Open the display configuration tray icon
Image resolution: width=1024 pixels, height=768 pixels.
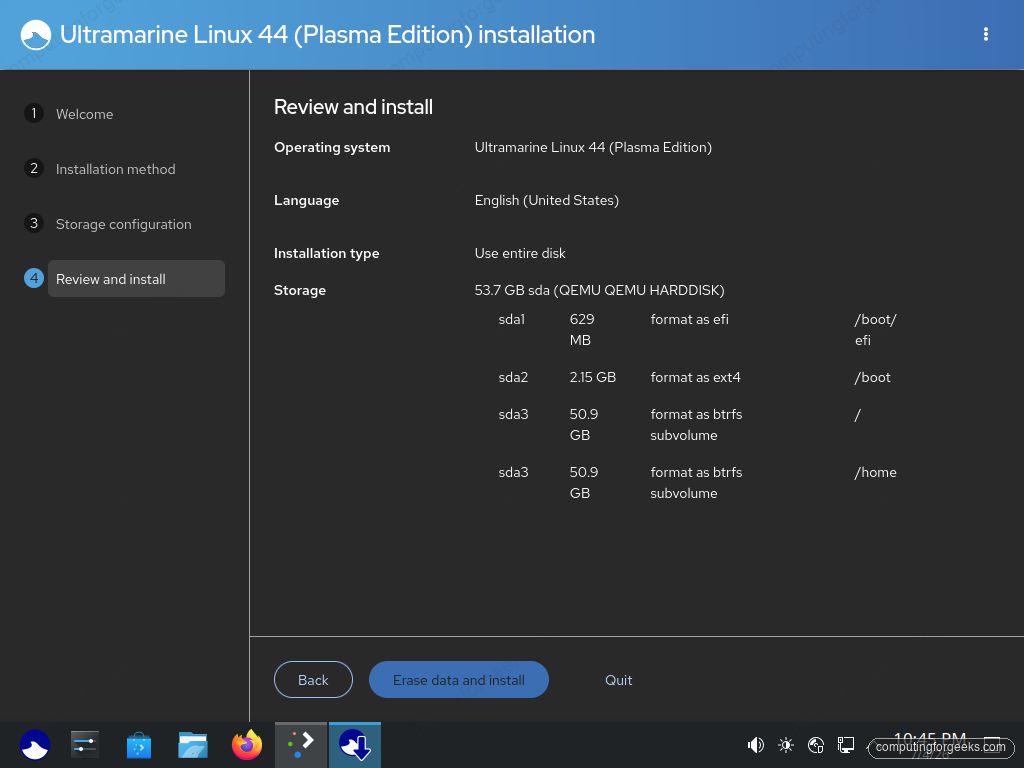click(846, 745)
